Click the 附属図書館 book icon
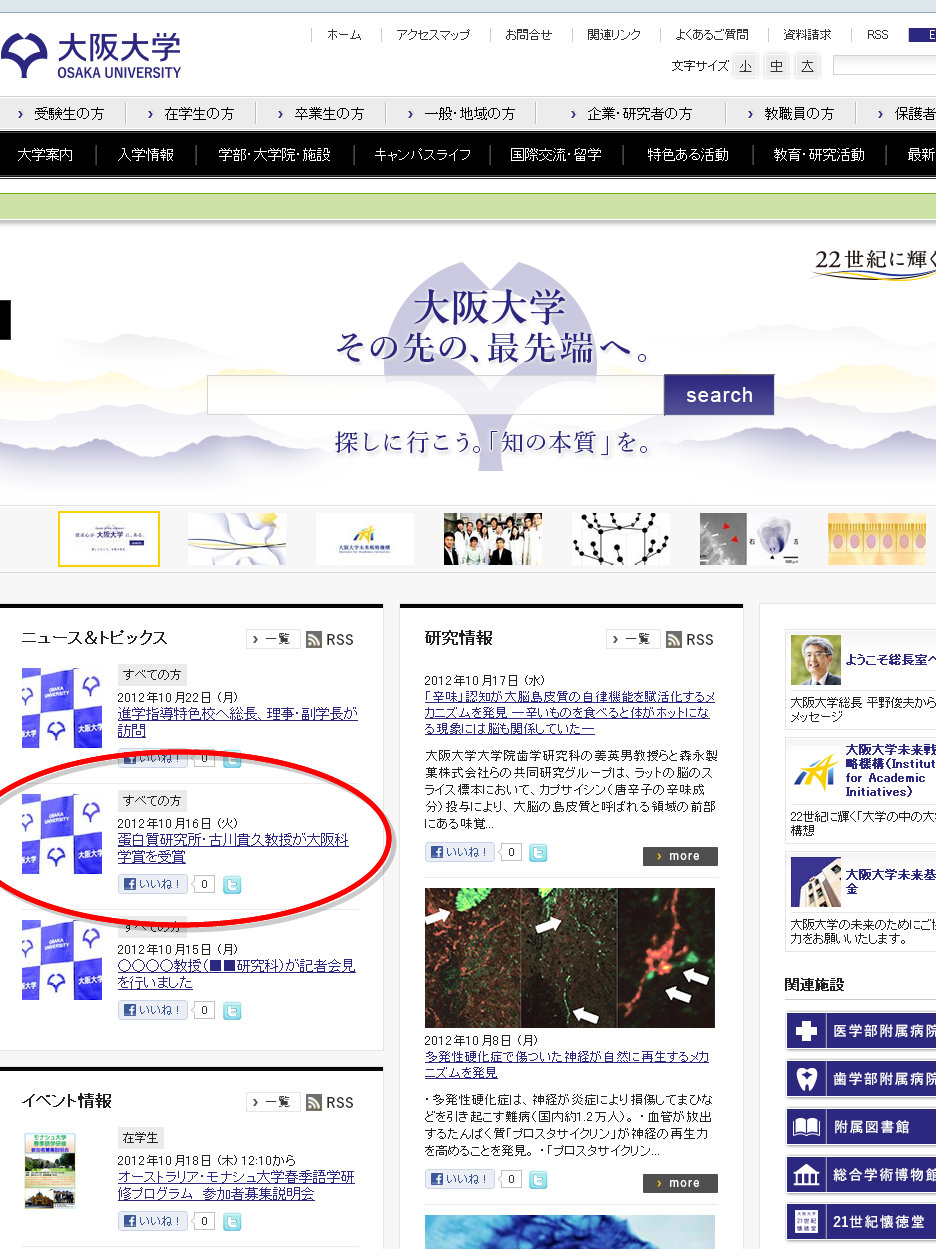This screenshot has width=936, height=1249. pos(805,1128)
